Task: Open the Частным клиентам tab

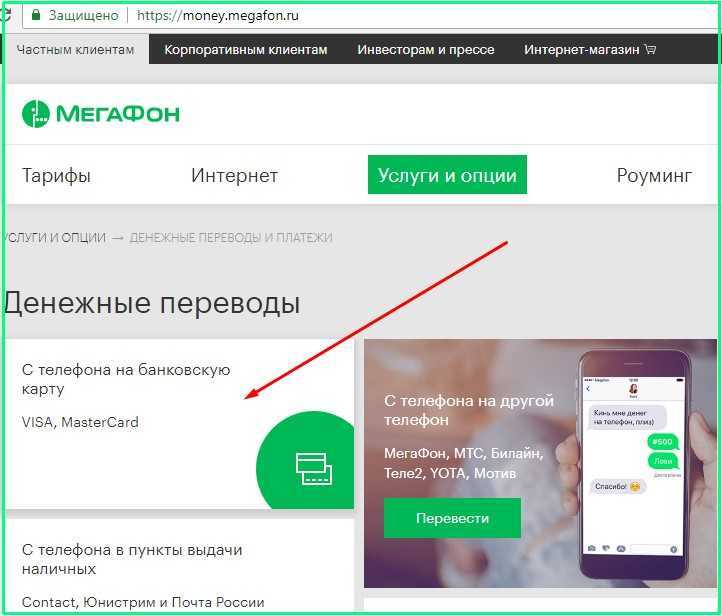Action: click(x=75, y=49)
